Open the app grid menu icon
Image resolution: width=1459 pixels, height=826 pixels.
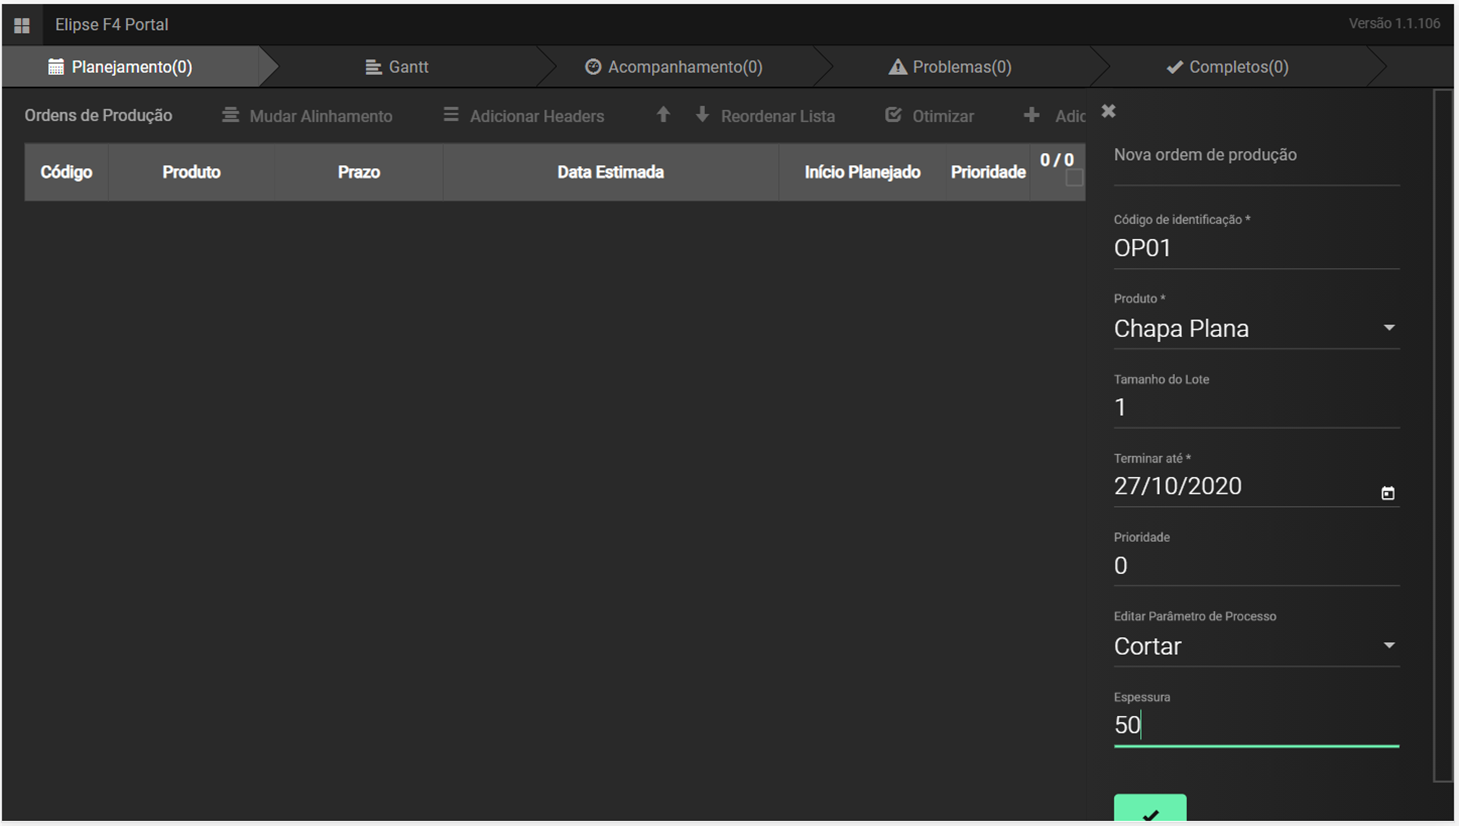[x=21, y=25]
